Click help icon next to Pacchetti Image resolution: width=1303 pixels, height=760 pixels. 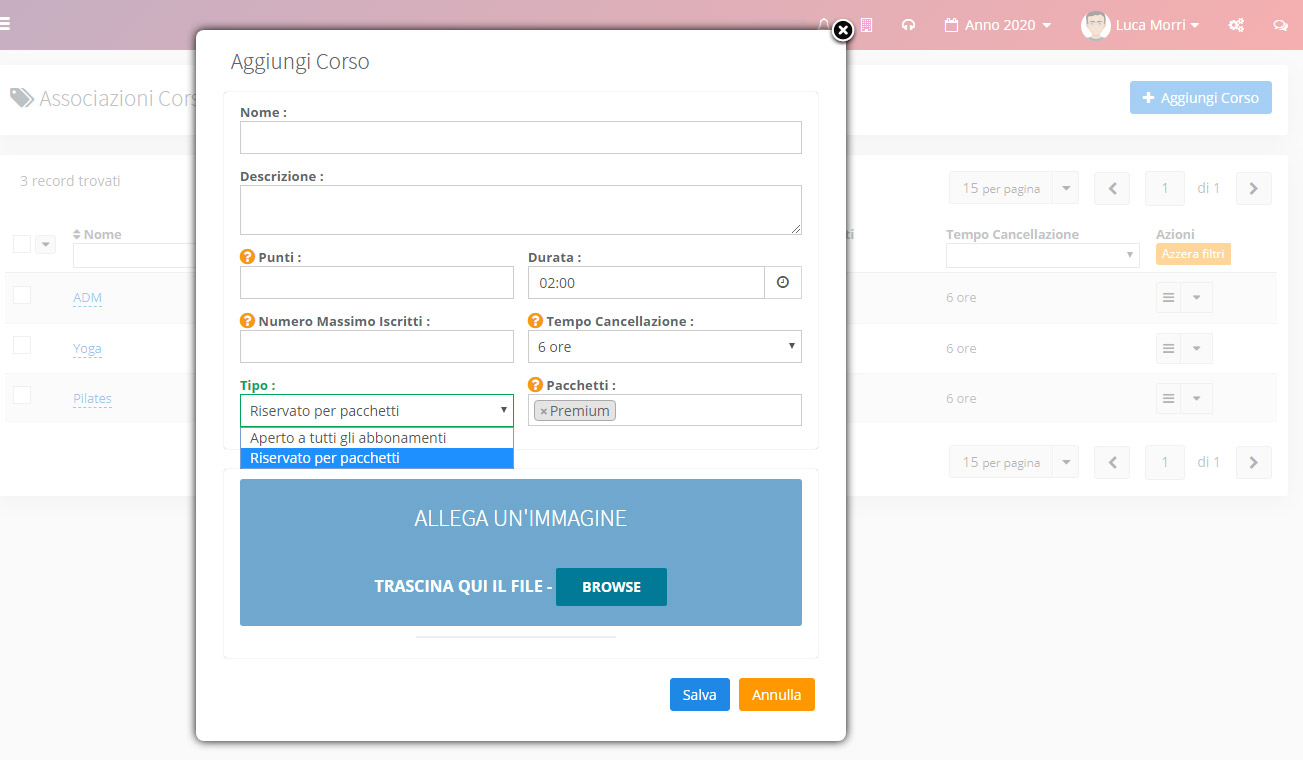tap(535, 385)
